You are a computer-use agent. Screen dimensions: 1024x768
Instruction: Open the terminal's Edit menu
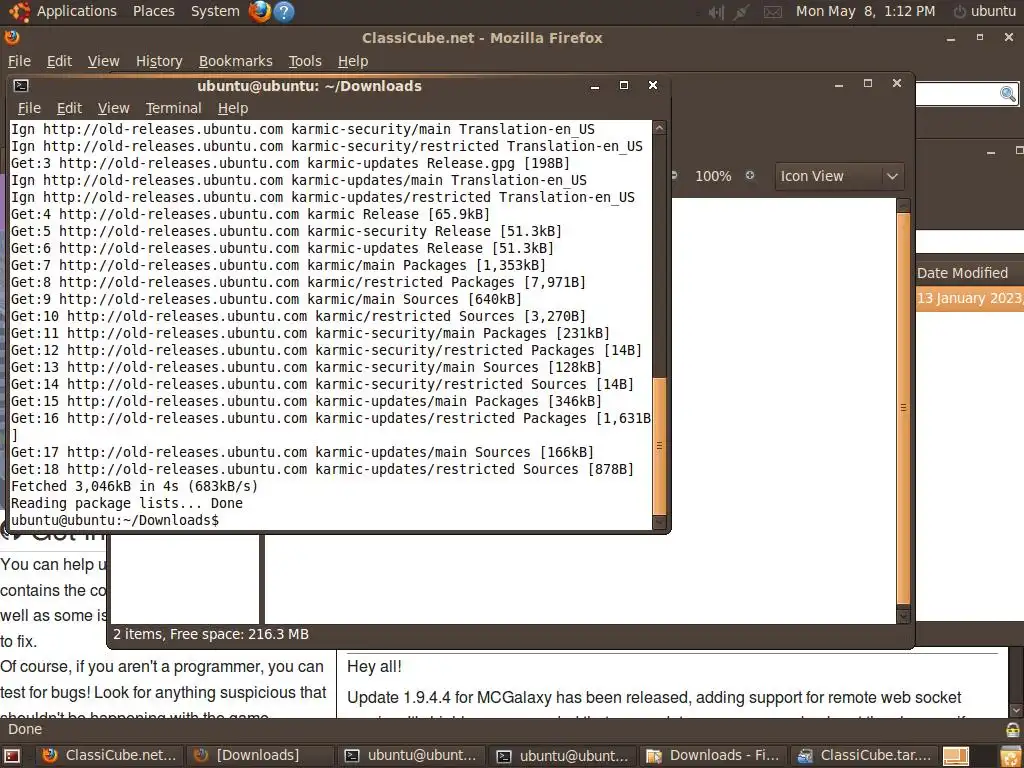coord(69,108)
